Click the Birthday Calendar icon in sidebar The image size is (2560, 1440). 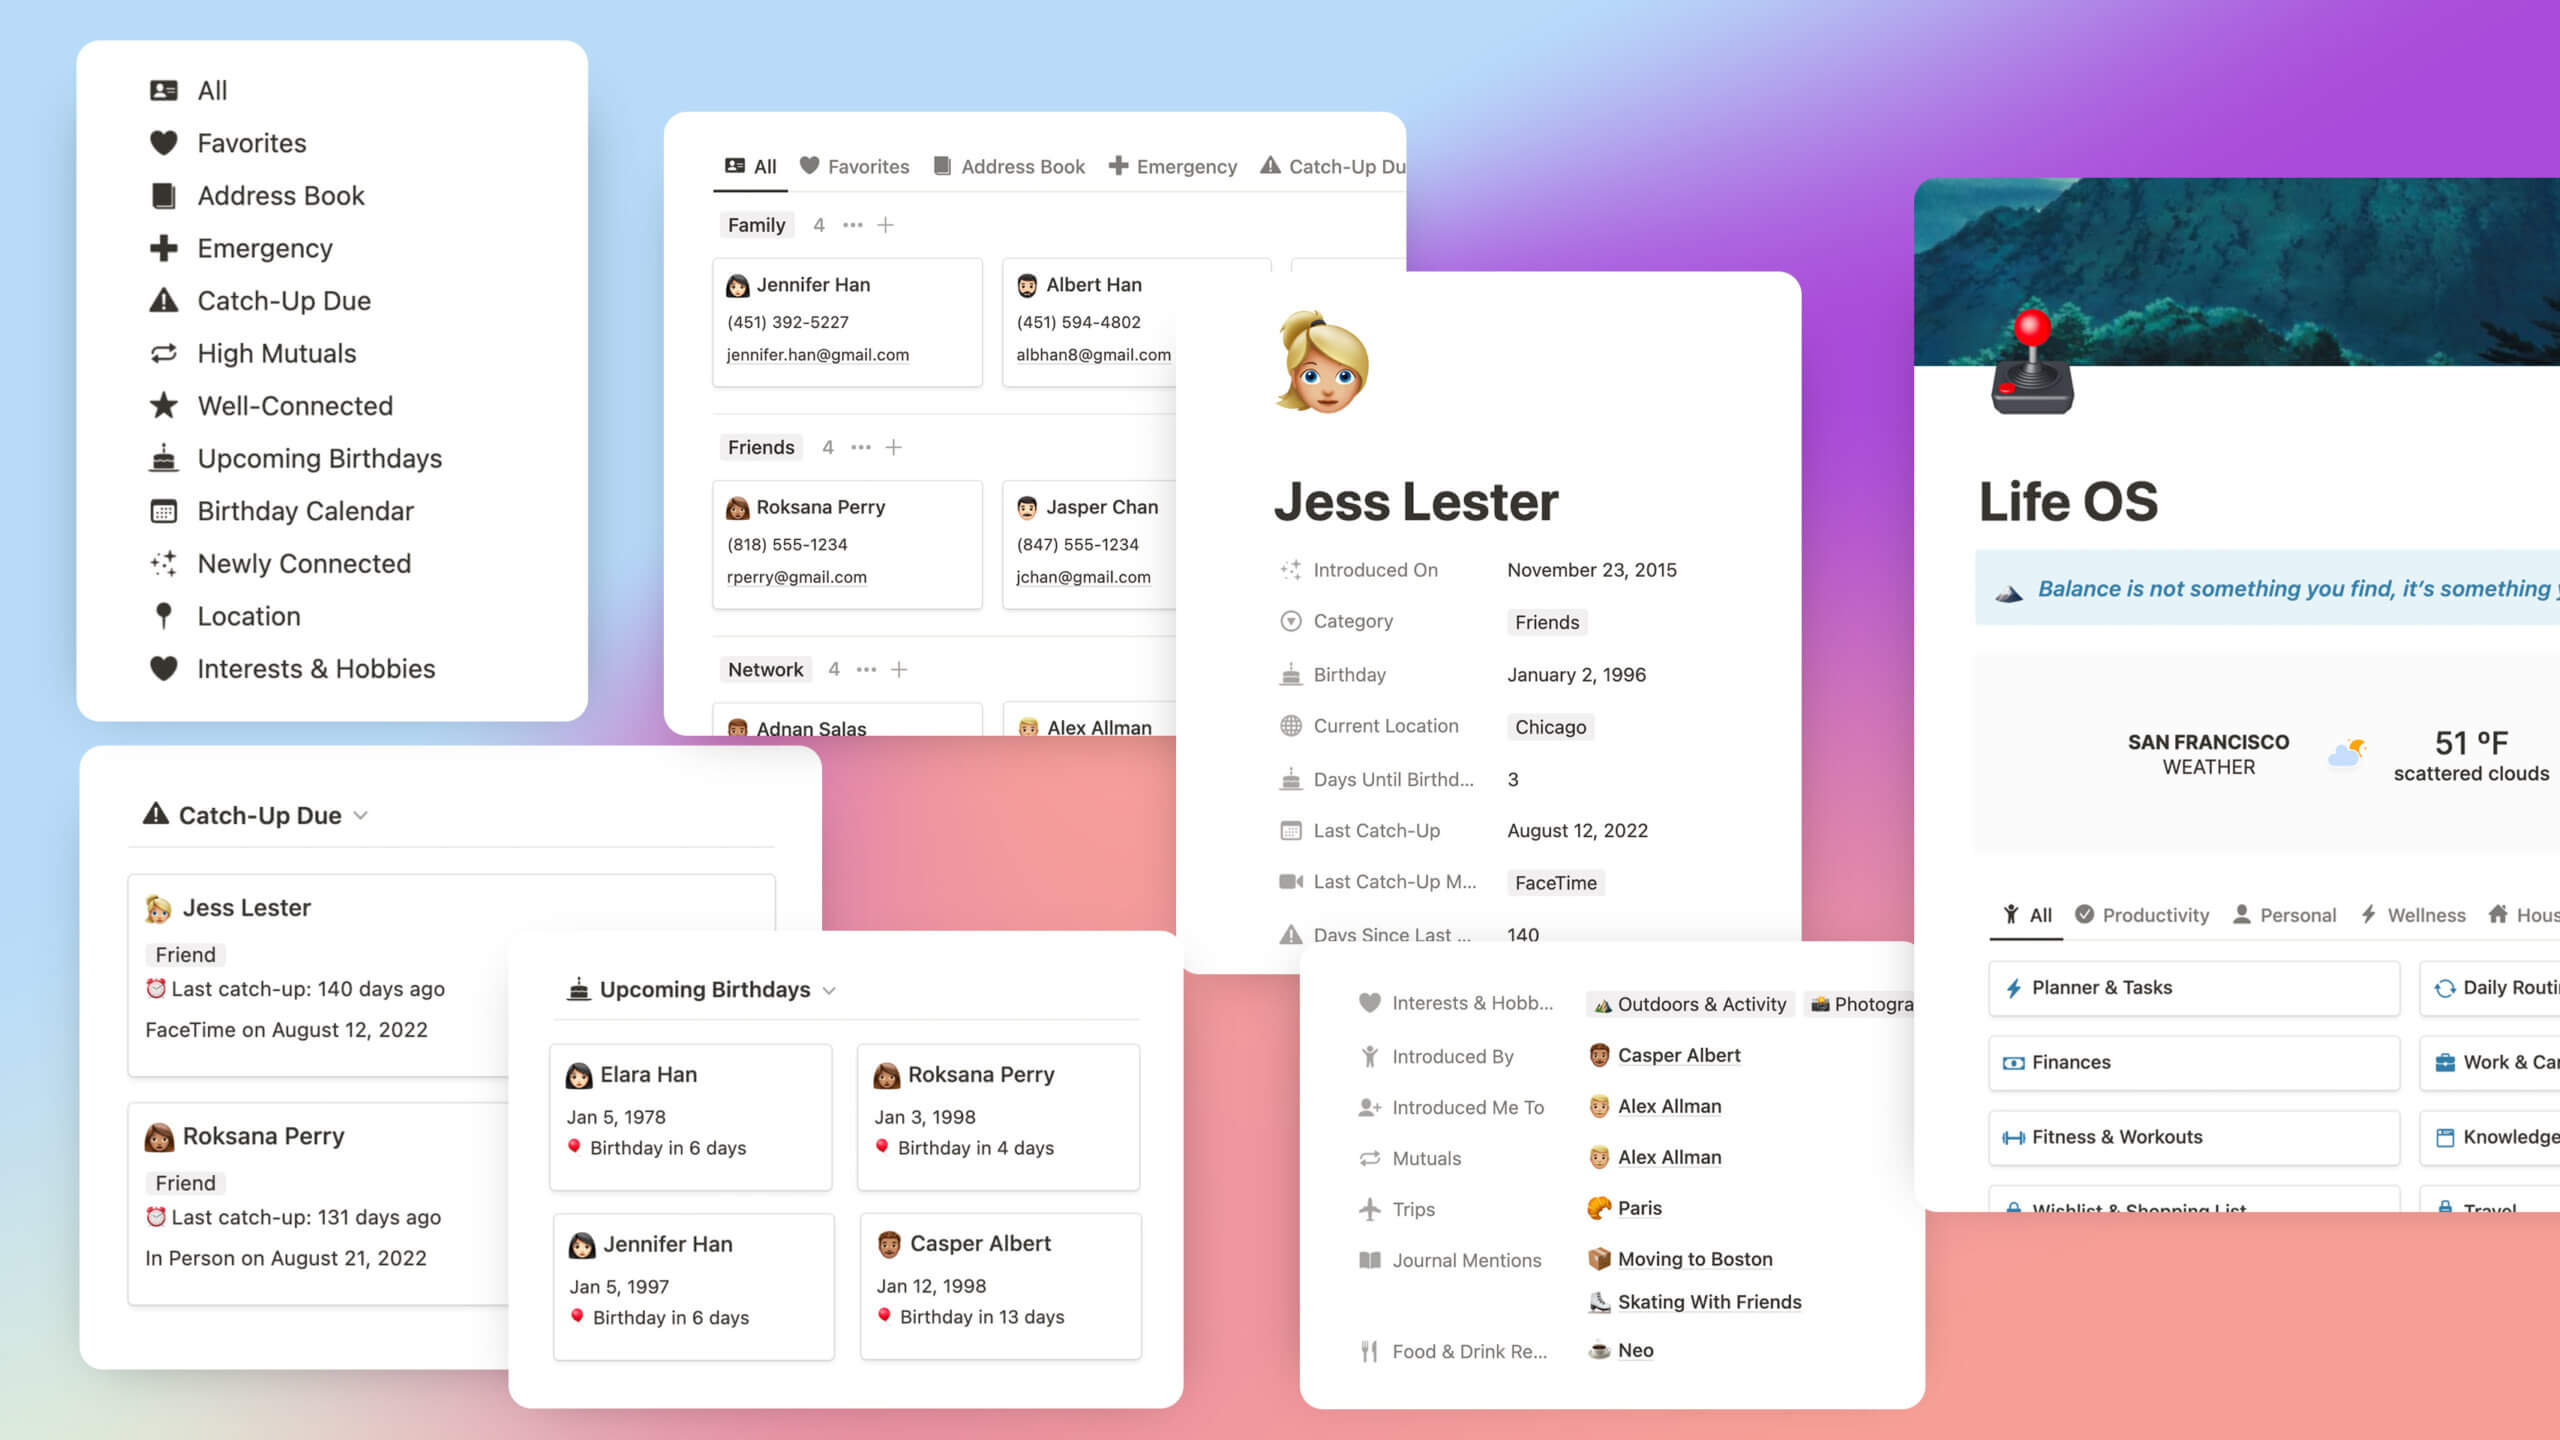coord(165,510)
